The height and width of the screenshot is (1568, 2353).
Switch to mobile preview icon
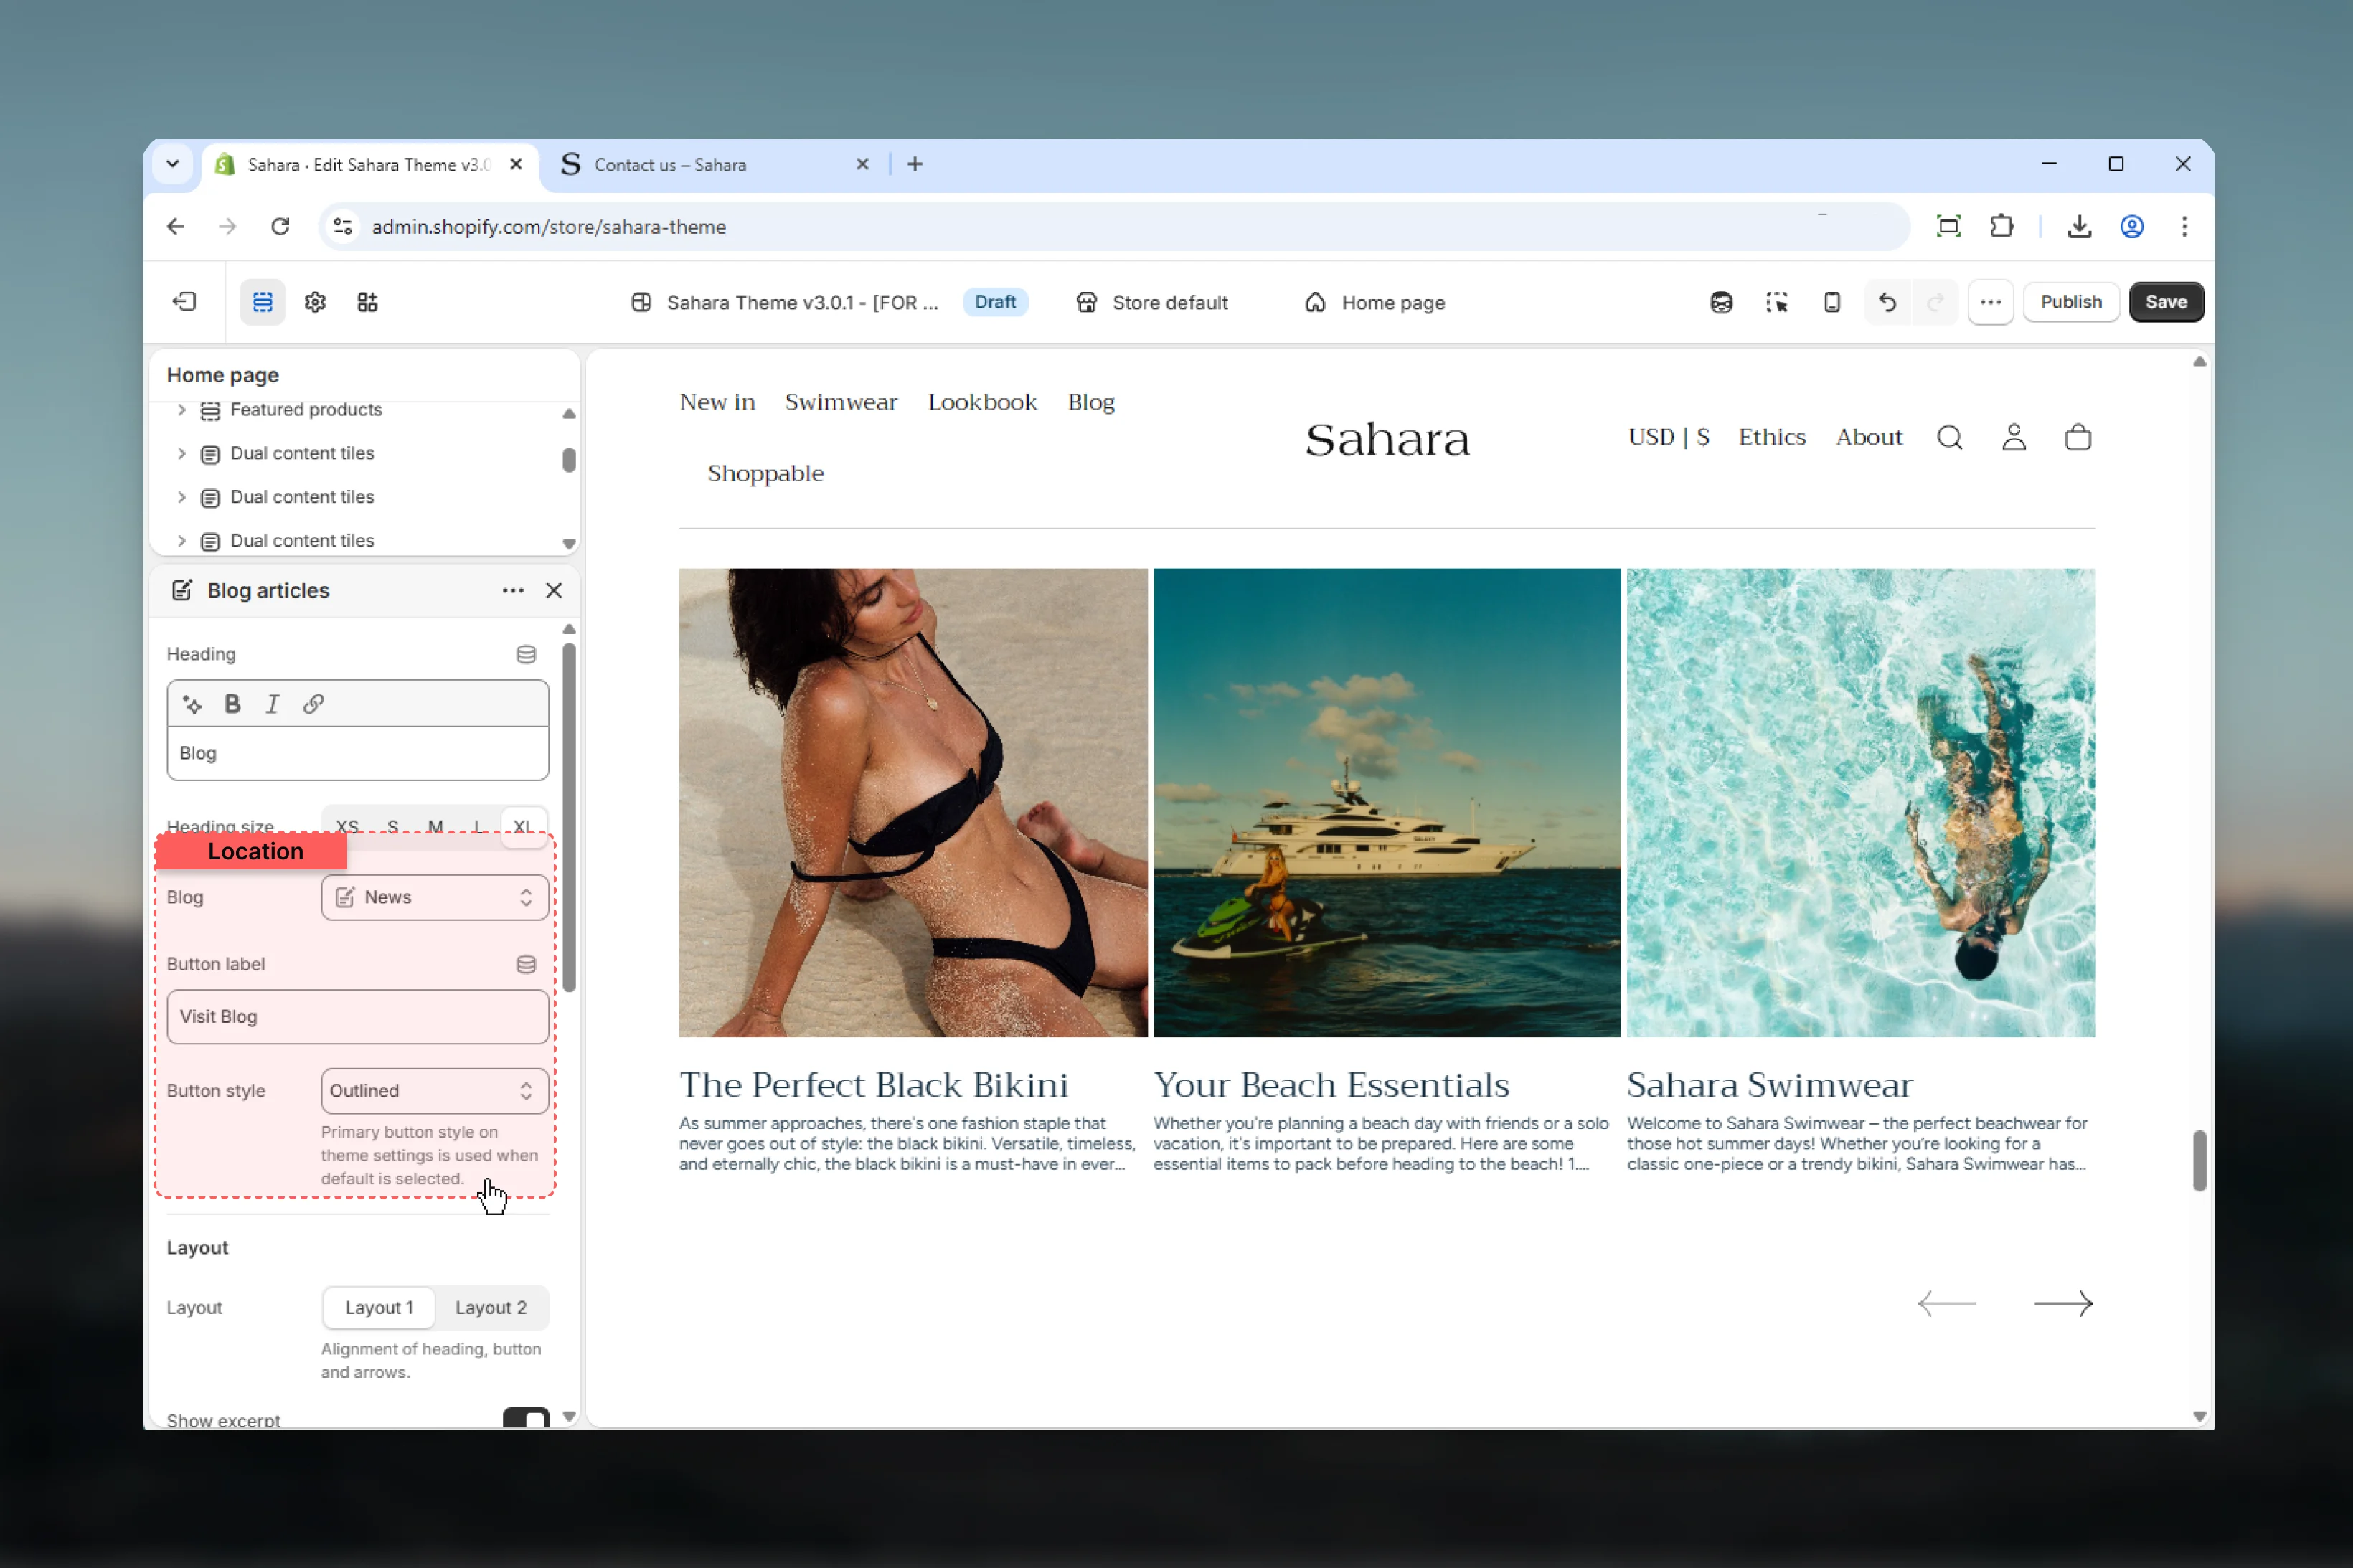click(x=1831, y=302)
